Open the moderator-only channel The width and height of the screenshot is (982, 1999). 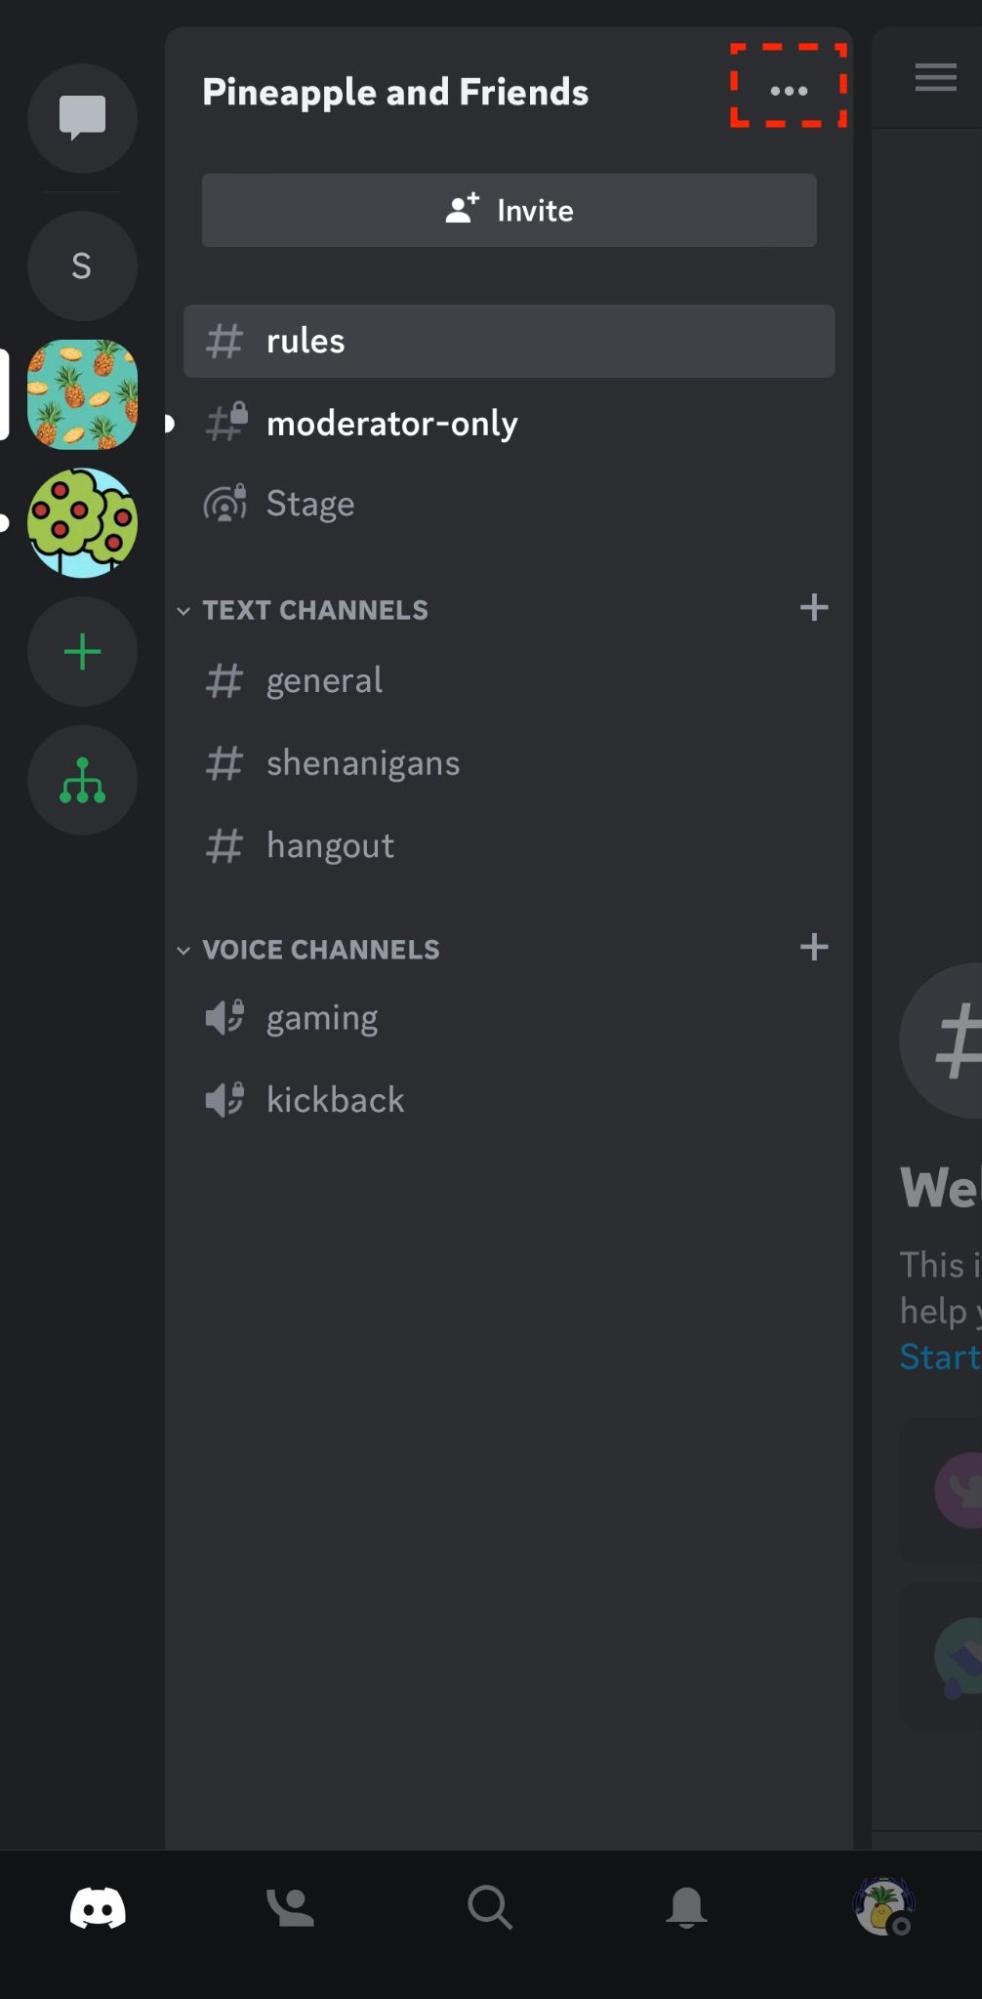[x=391, y=423]
